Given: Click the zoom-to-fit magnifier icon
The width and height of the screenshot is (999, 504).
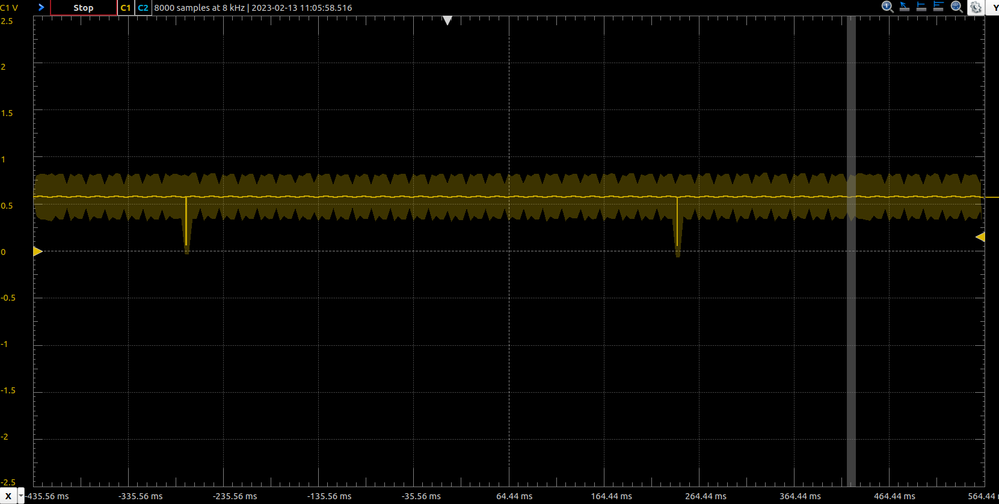Looking at the screenshot, I should pos(956,6).
